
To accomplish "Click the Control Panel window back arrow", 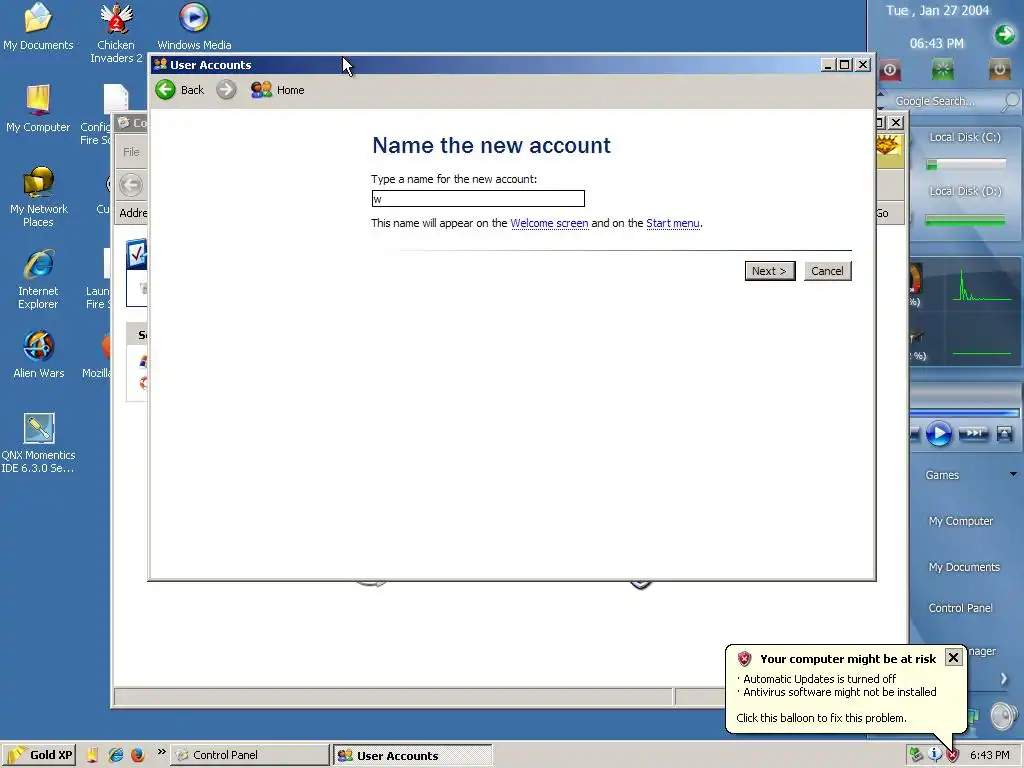I will [131, 185].
